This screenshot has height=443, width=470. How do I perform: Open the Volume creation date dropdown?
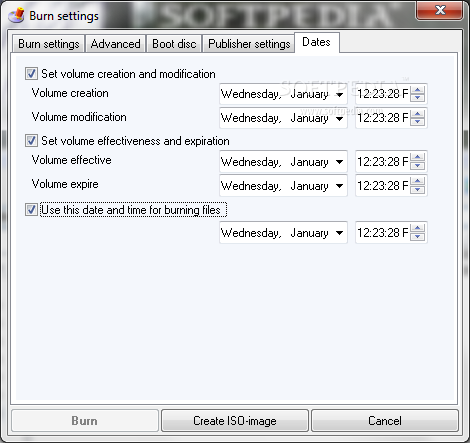[x=339, y=95]
